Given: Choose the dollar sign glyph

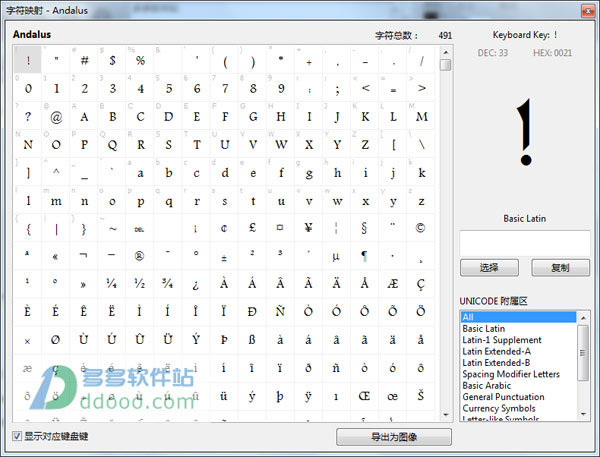Looking at the screenshot, I should click(x=112, y=60).
